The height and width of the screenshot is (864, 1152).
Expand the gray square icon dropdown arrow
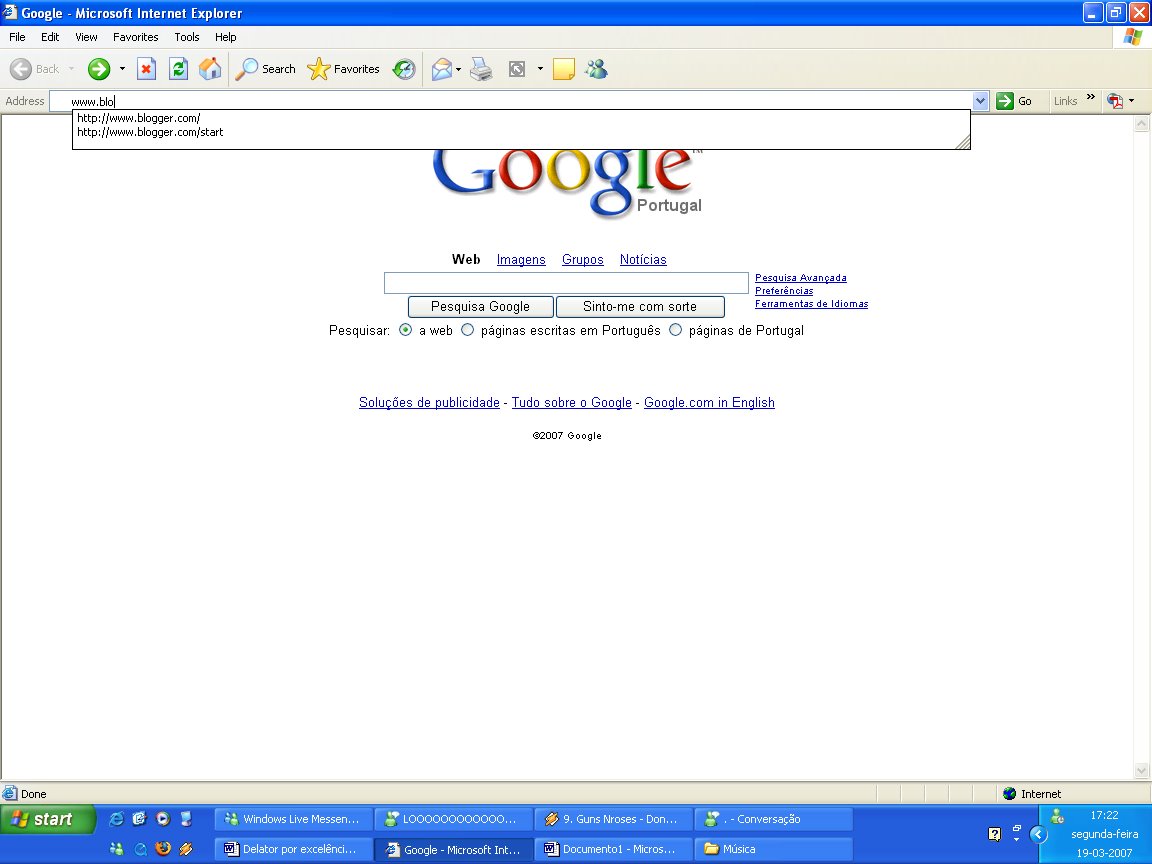(x=540, y=69)
